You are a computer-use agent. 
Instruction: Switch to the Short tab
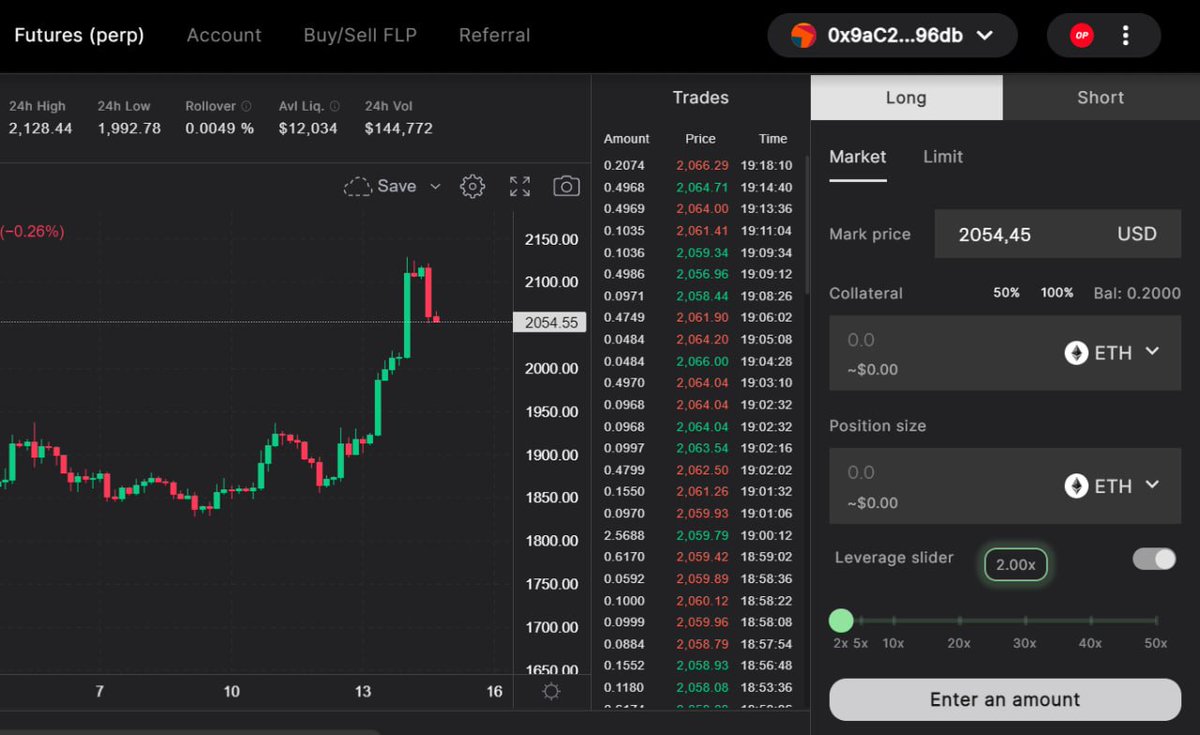[1101, 97]
